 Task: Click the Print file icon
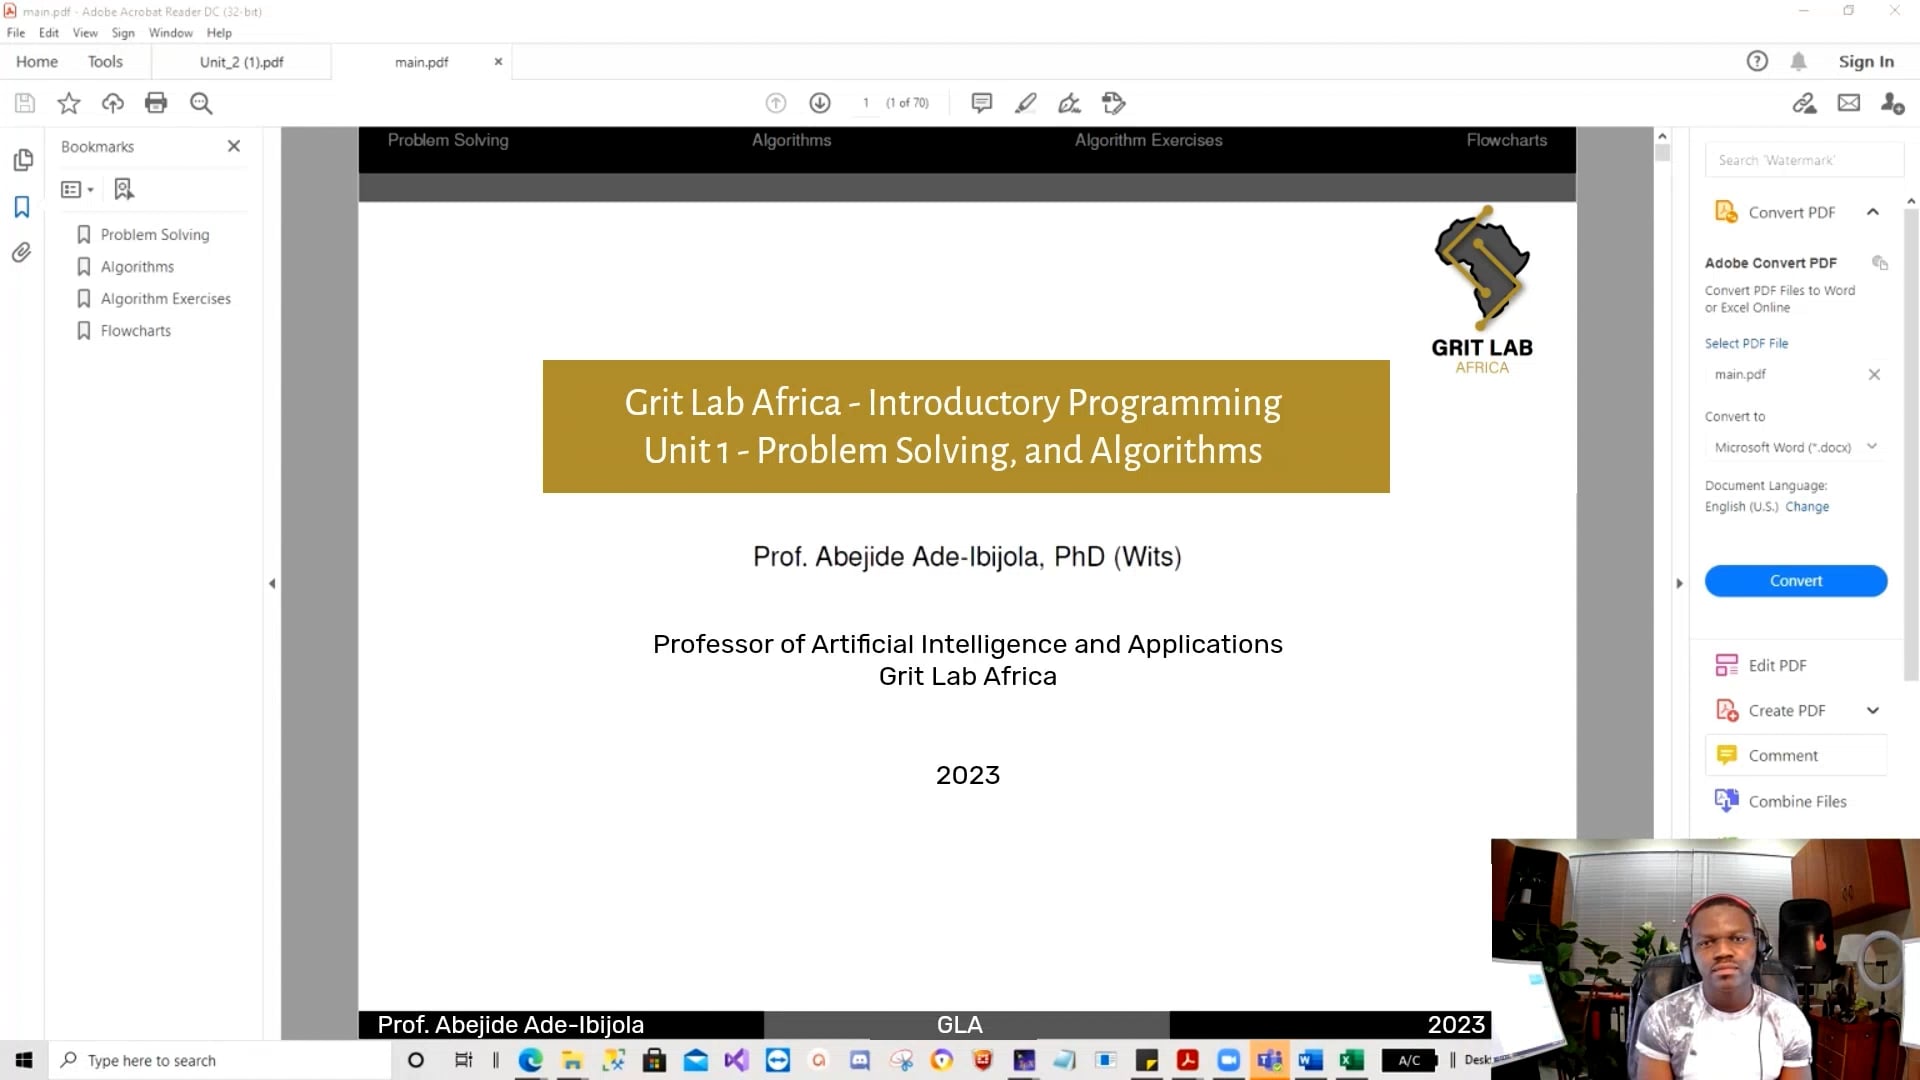tap(156, 103)
